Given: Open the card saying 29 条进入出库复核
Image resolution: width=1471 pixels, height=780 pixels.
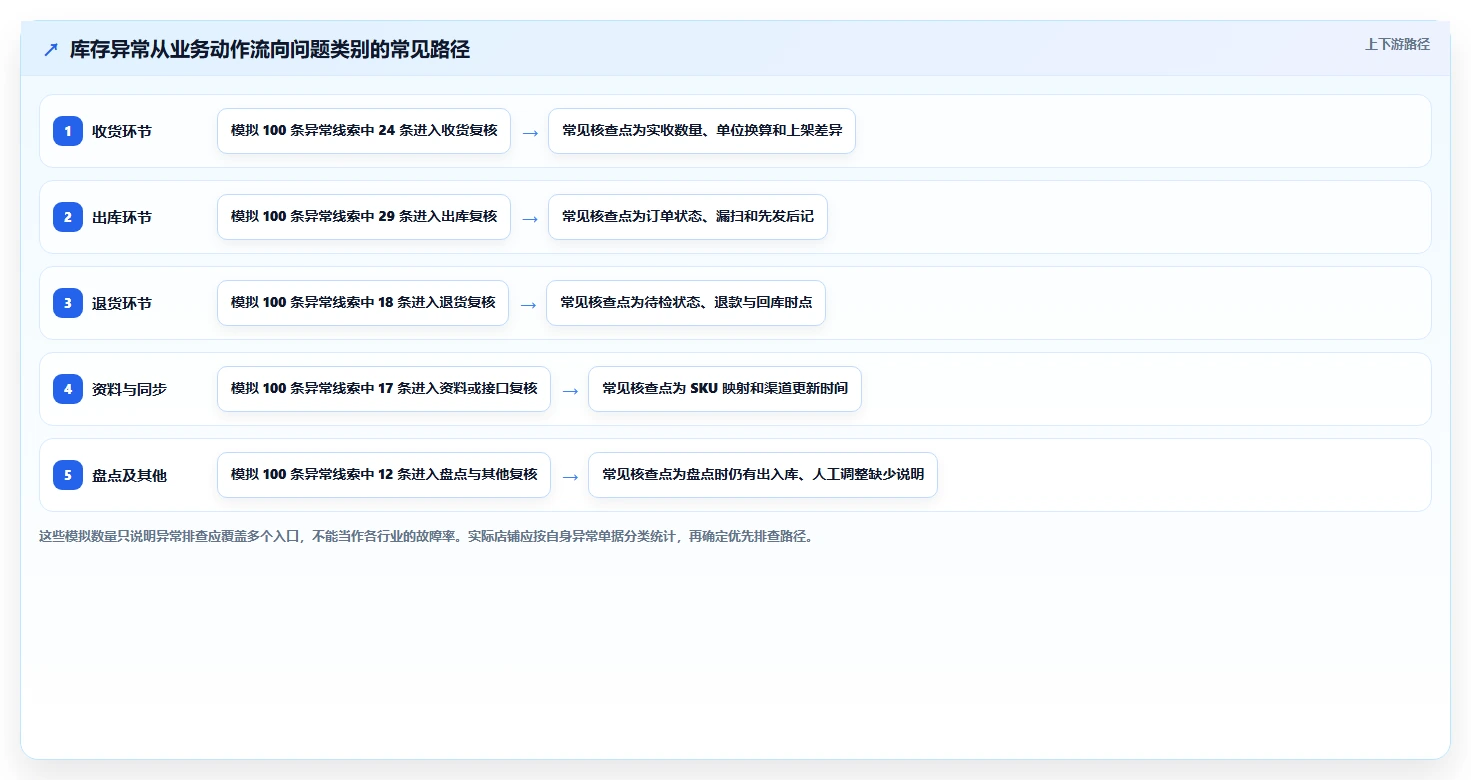Looking at the screenshot, I should tap(364, 217).
